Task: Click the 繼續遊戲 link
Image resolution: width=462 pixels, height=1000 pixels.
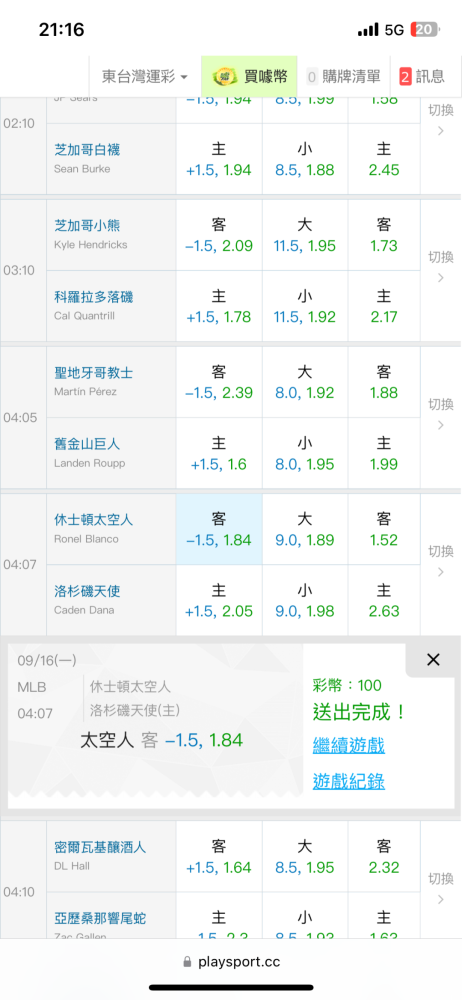Action: [x=348, y=745]
